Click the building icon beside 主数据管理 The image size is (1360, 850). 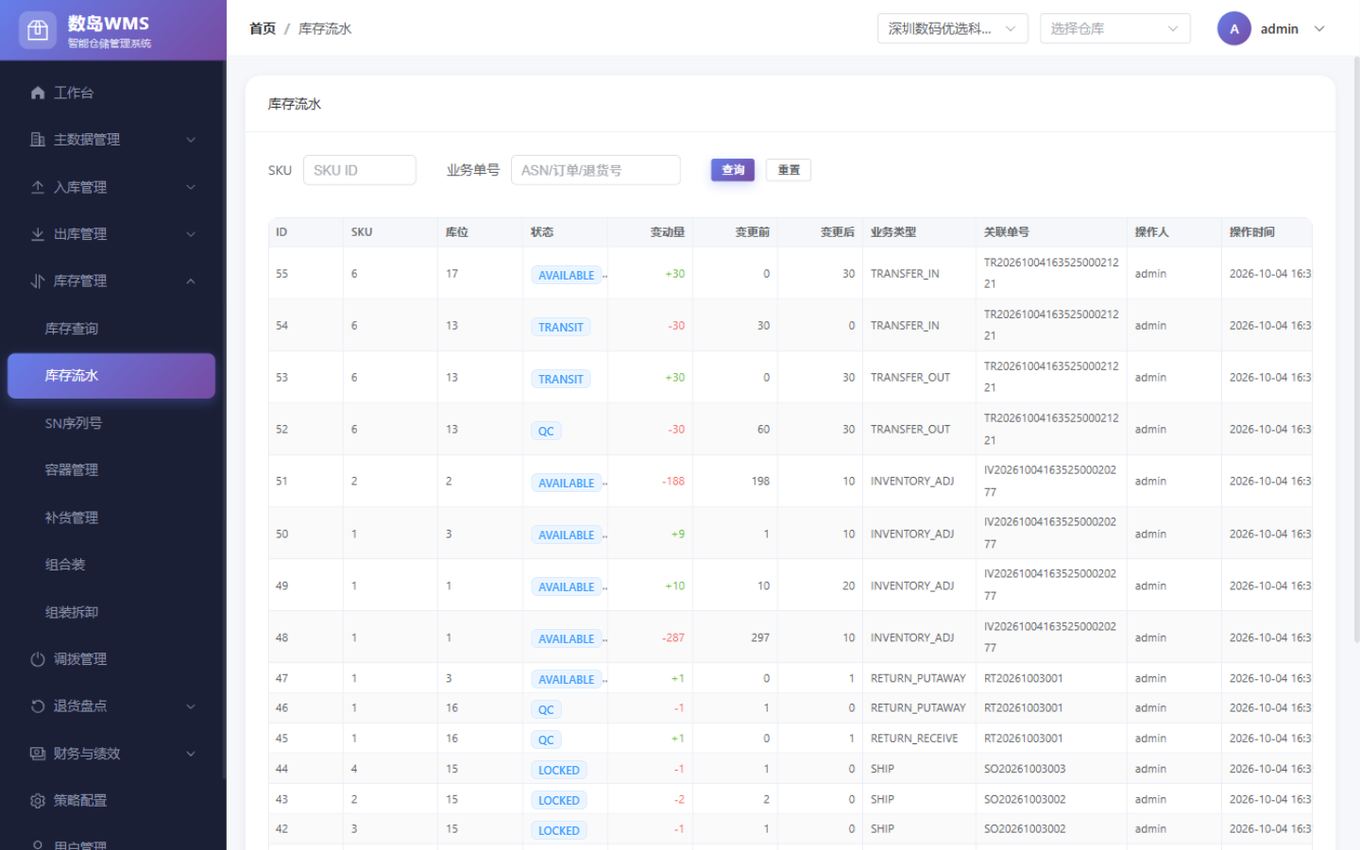click(38, 140)
